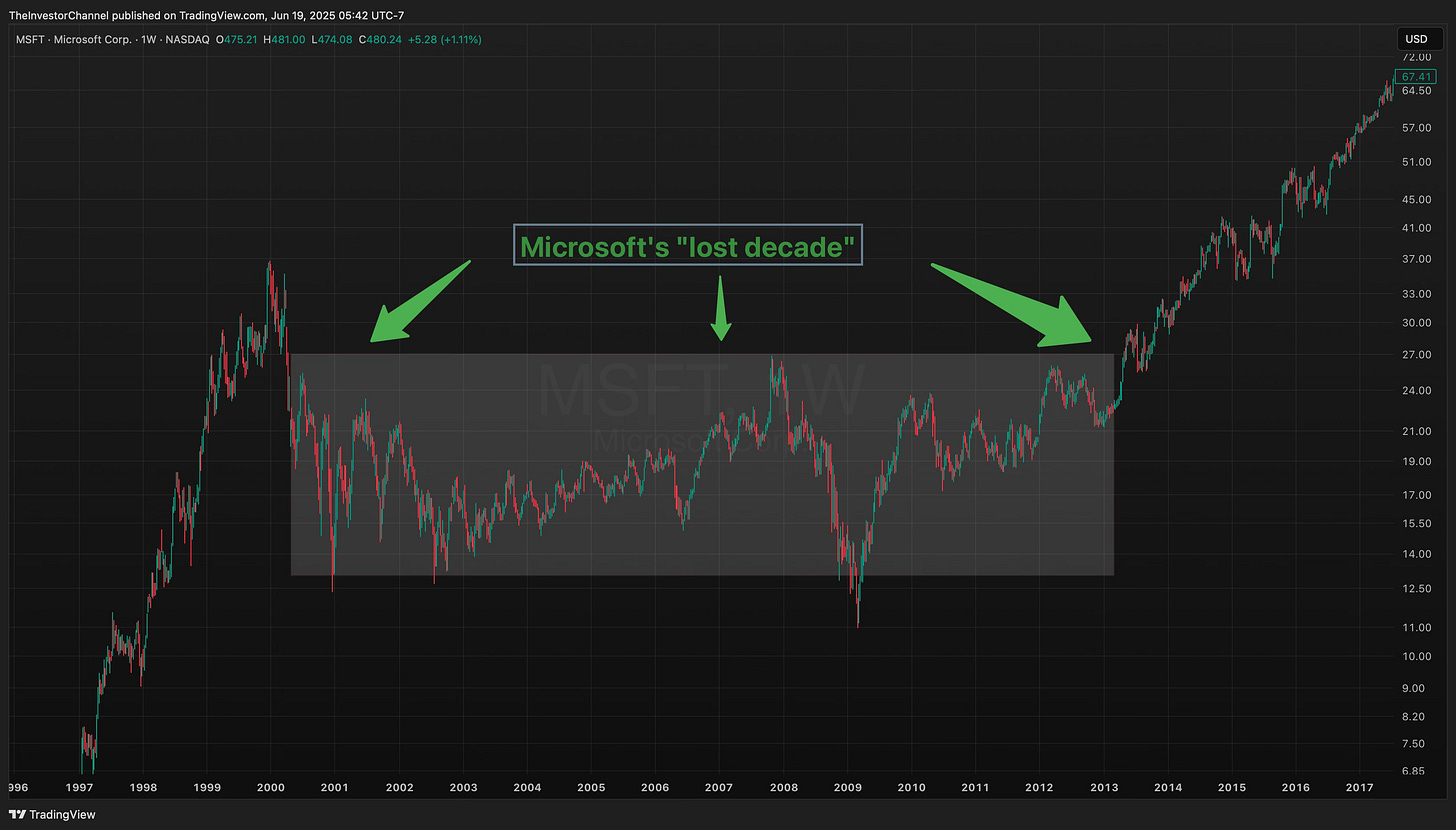This screenshot has height=830, width=1456.
Task: Click the 2017 year label on time axis
Action: (x=1360, y=787)
